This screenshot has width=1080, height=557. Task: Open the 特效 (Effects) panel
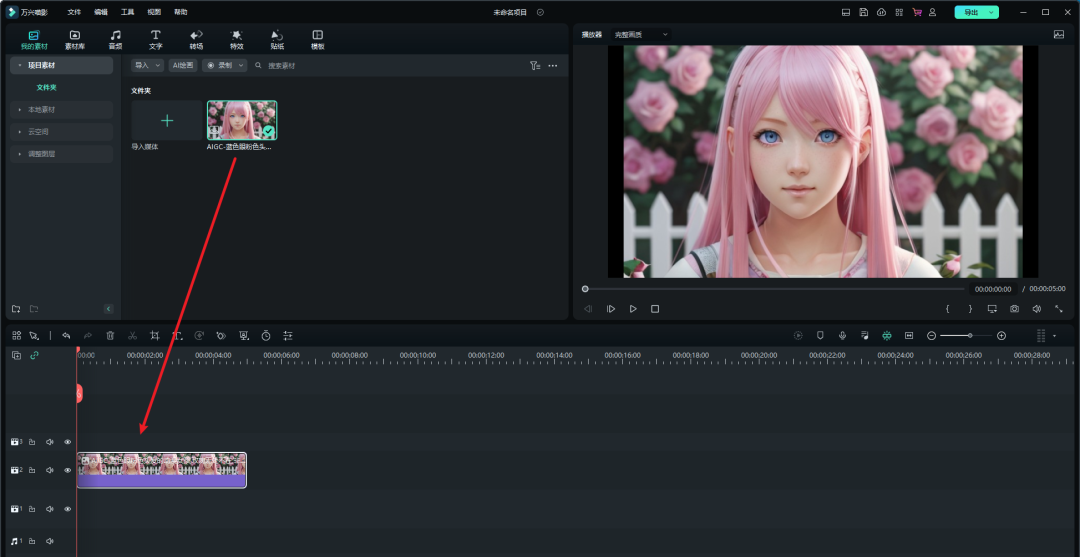coord(236,39)
